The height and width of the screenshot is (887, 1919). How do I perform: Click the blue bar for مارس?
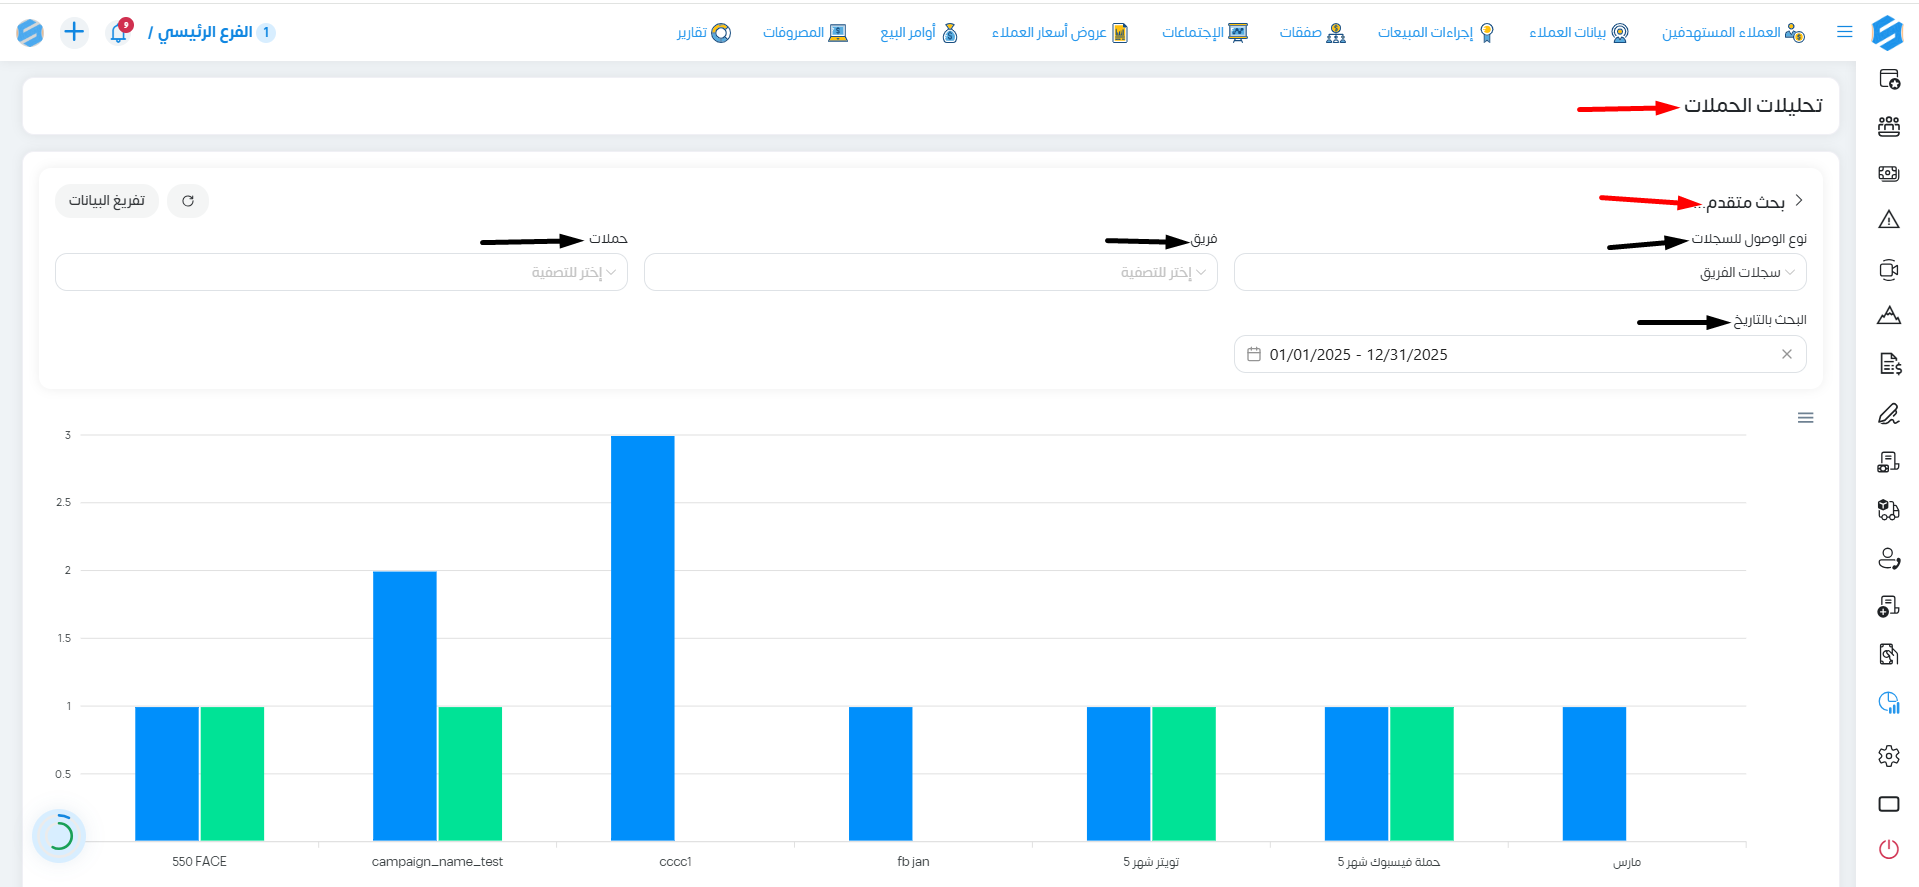(1595, 774)
